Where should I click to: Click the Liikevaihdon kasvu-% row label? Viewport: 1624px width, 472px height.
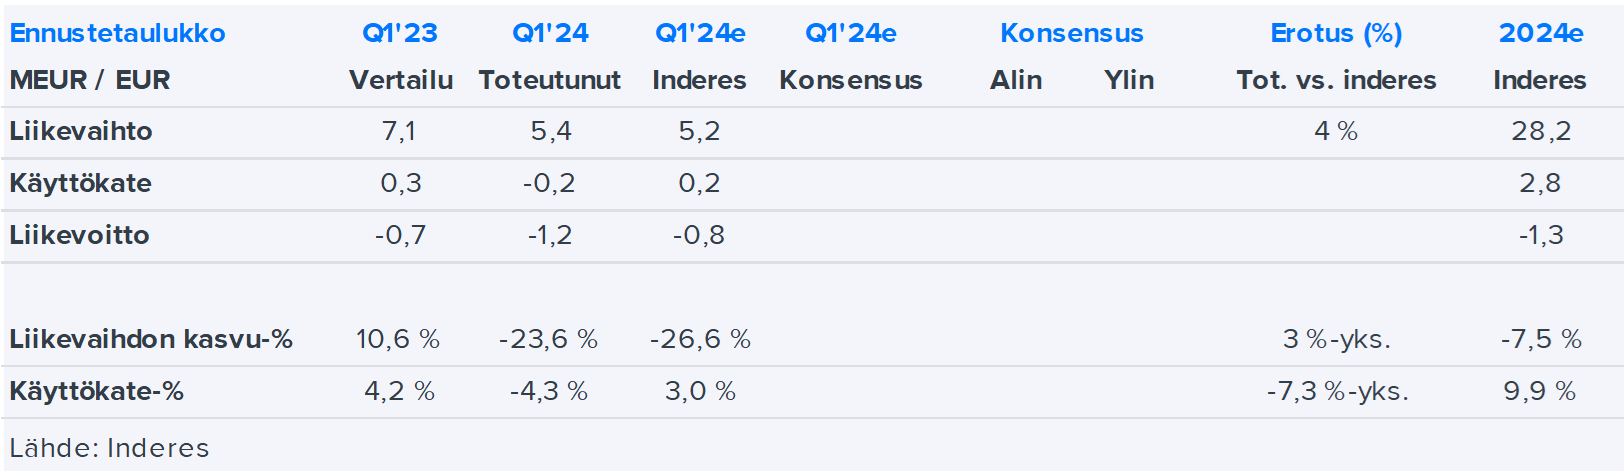pyautogui.click(x=151, y=339)
